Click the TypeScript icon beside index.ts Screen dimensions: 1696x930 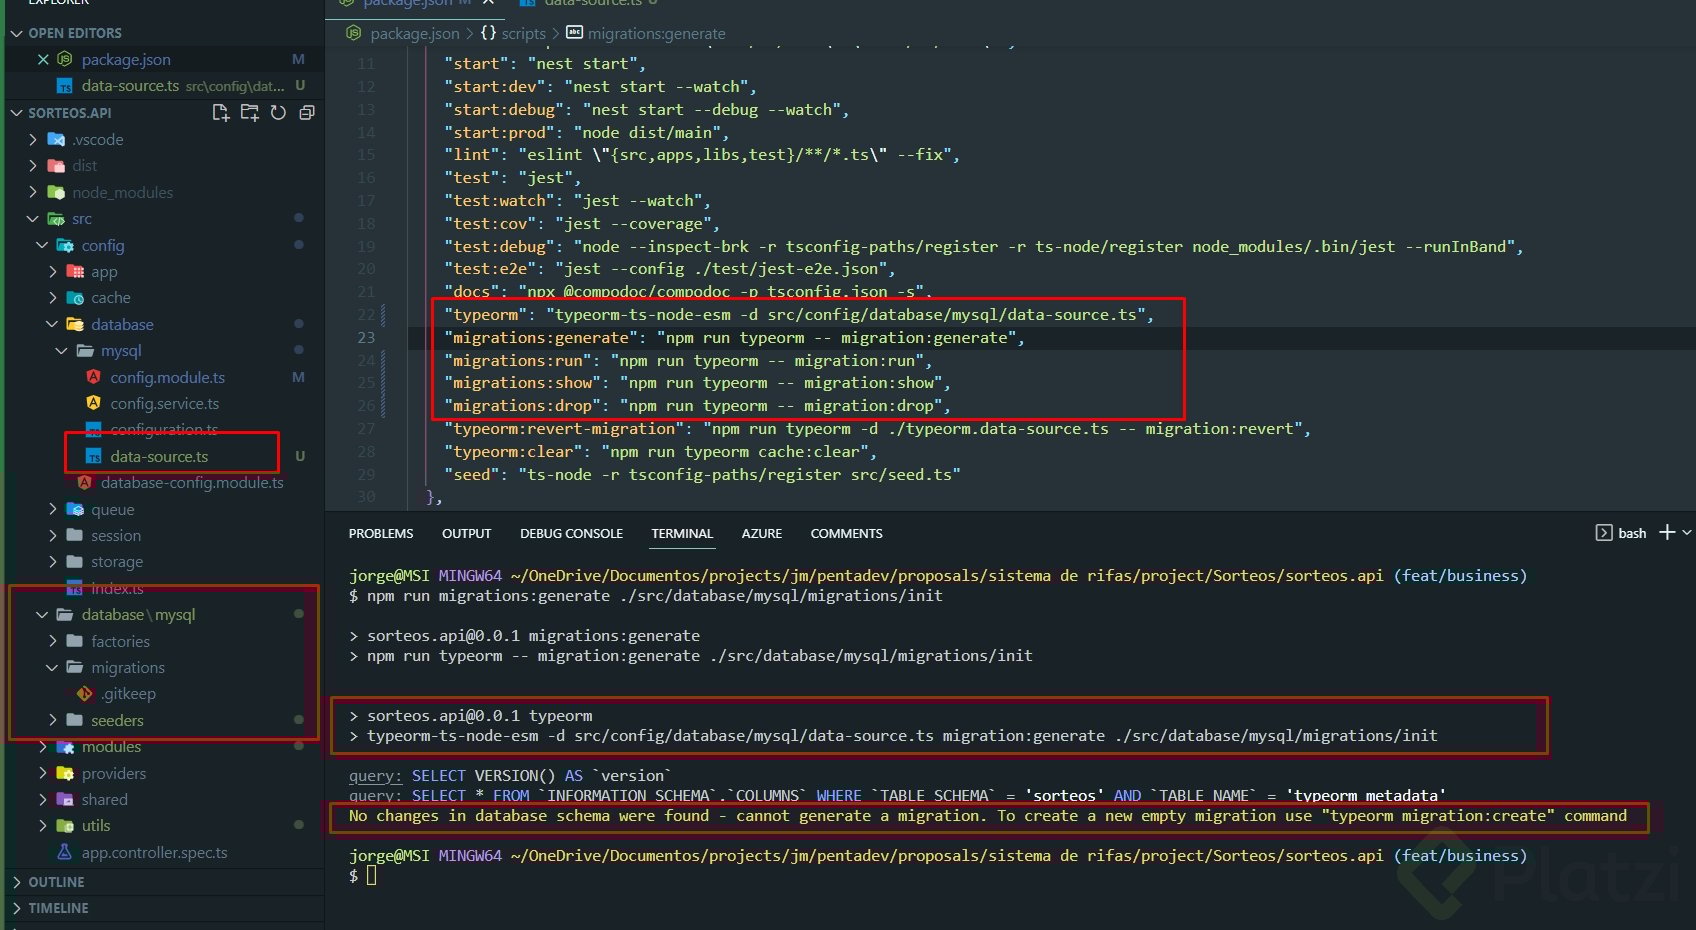pyautogui.click(x=74, y=588)
